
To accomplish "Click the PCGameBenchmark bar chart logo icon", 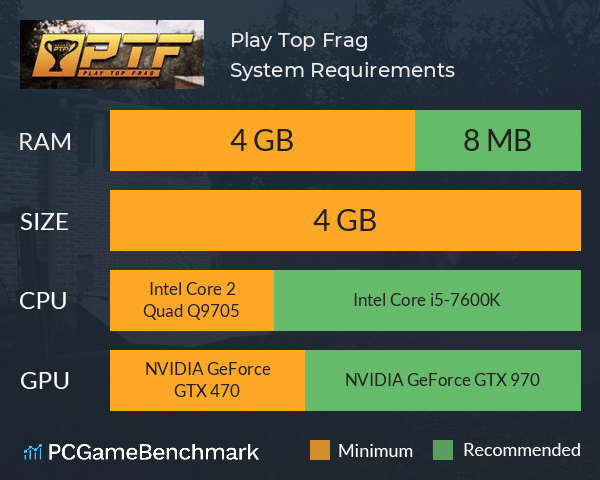I will [x=33, y=452].
